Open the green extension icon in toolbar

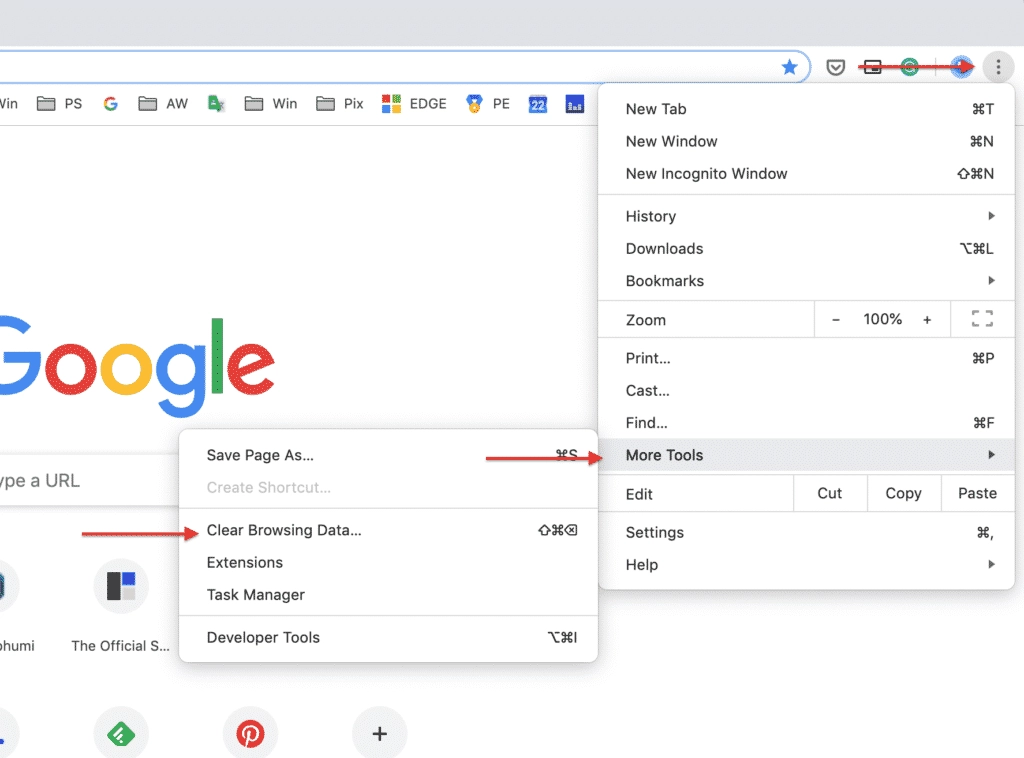pos(909,67)
